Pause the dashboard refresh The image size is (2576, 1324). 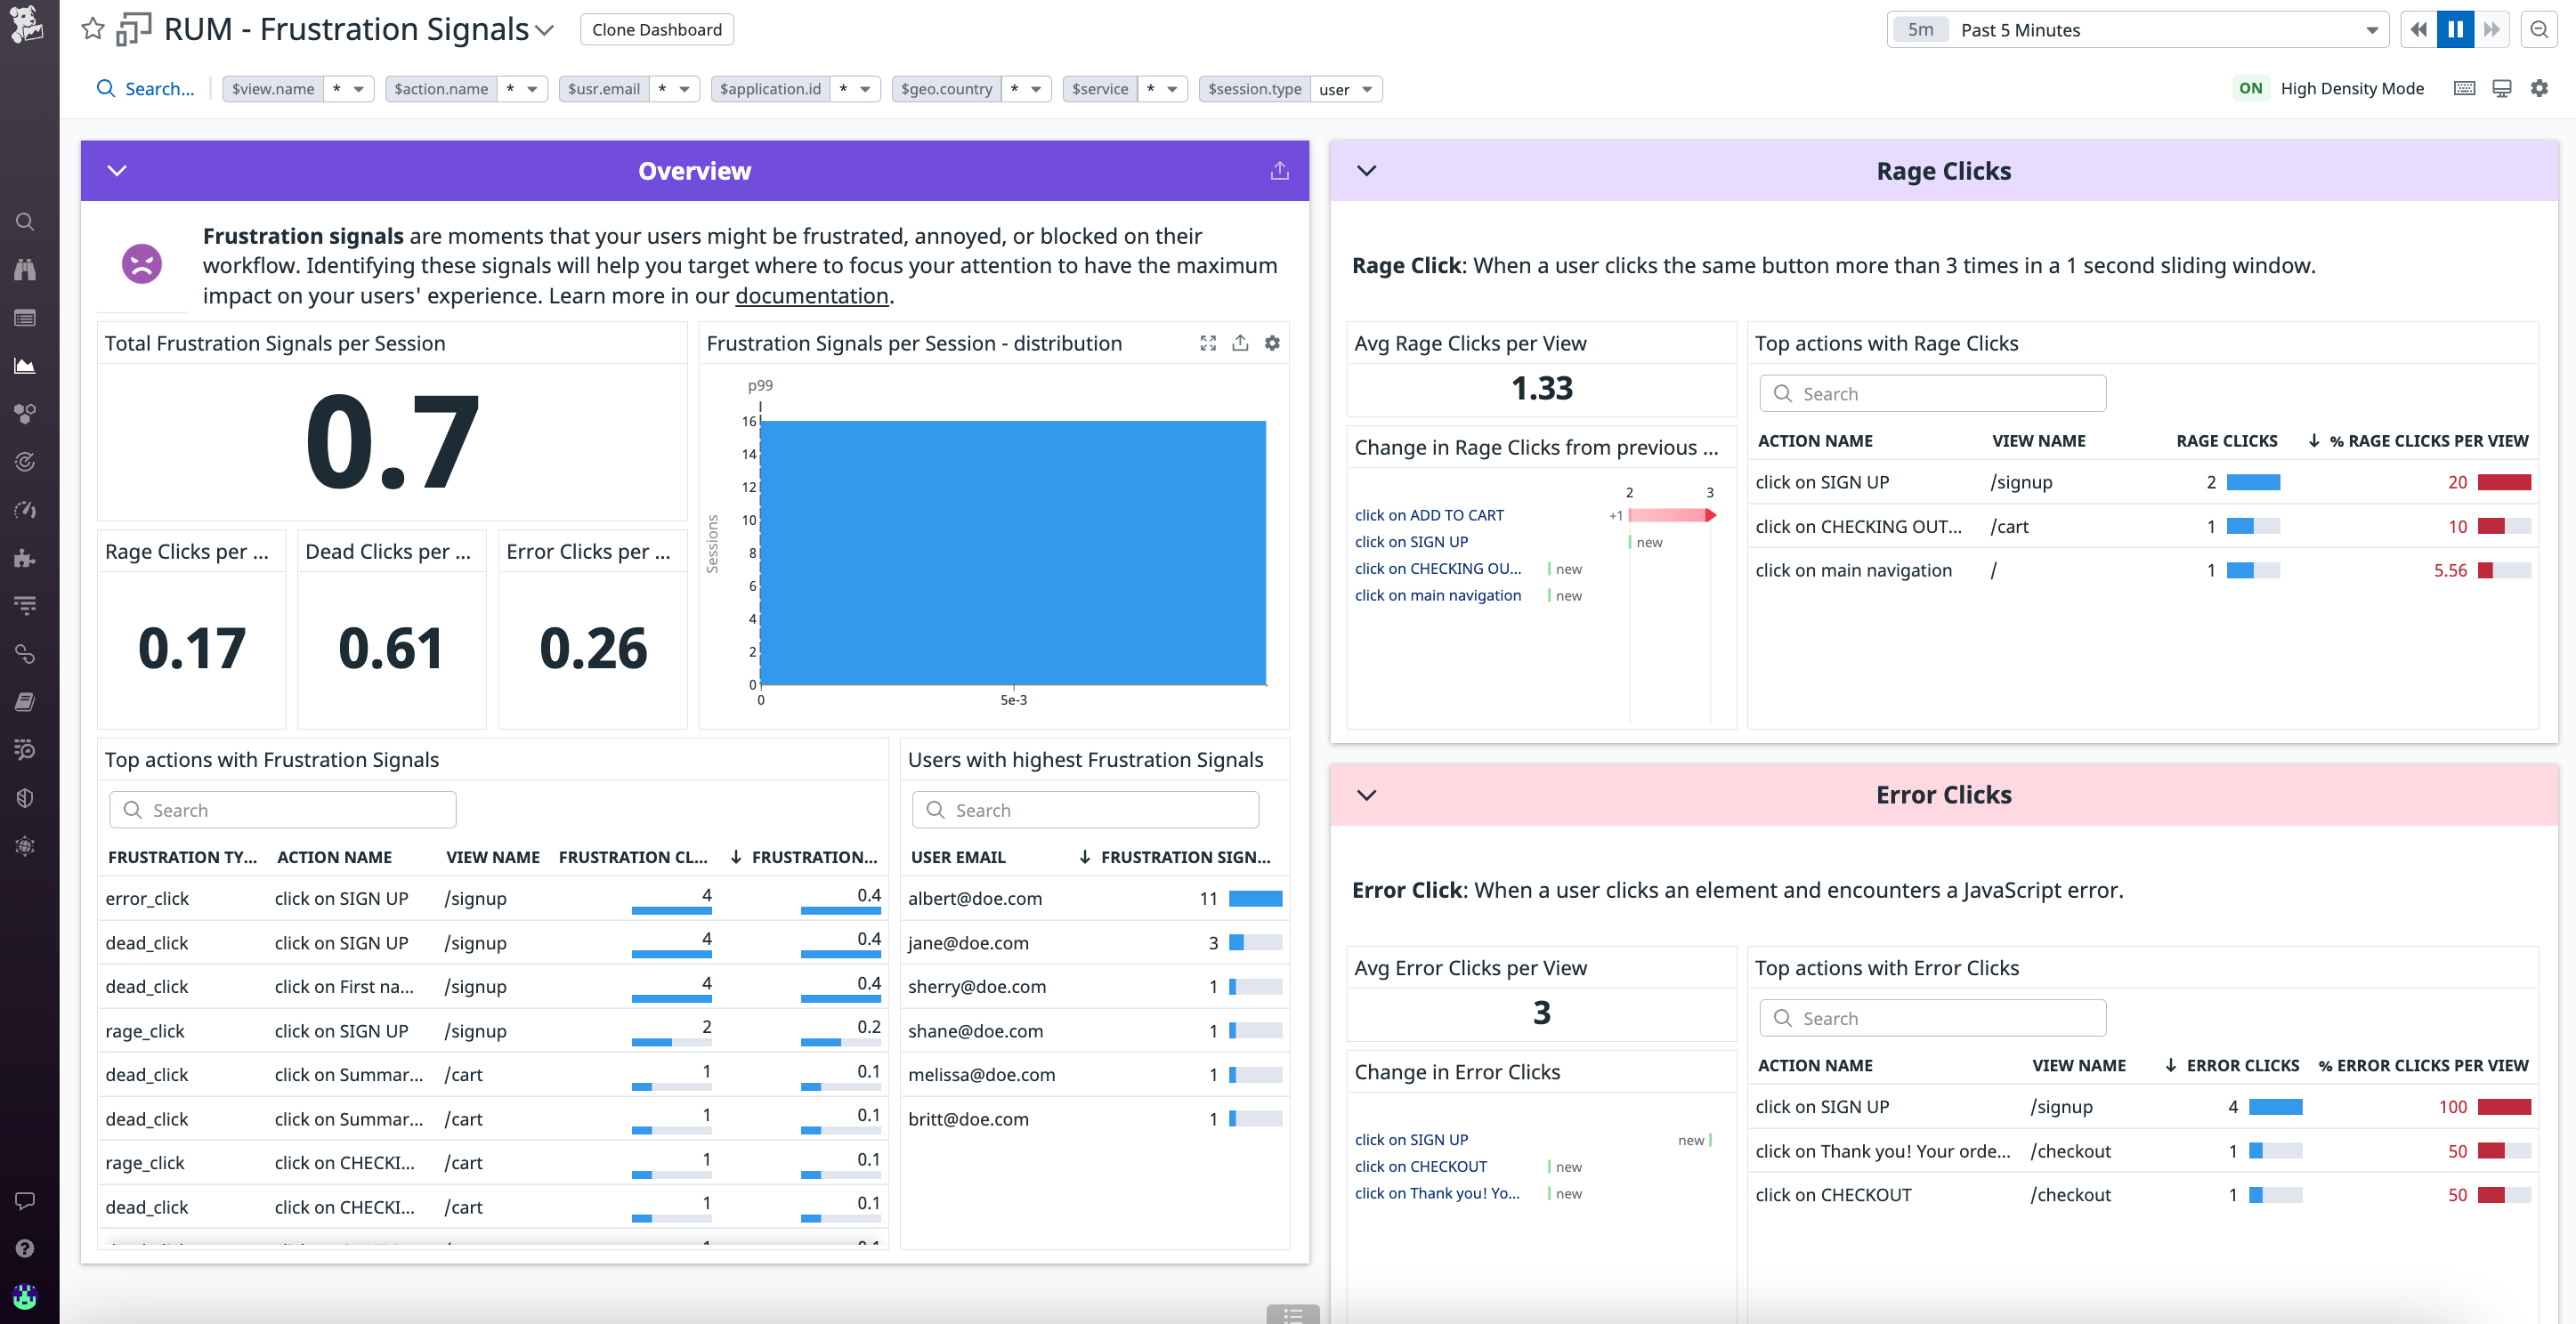[x=2455, y=29]
